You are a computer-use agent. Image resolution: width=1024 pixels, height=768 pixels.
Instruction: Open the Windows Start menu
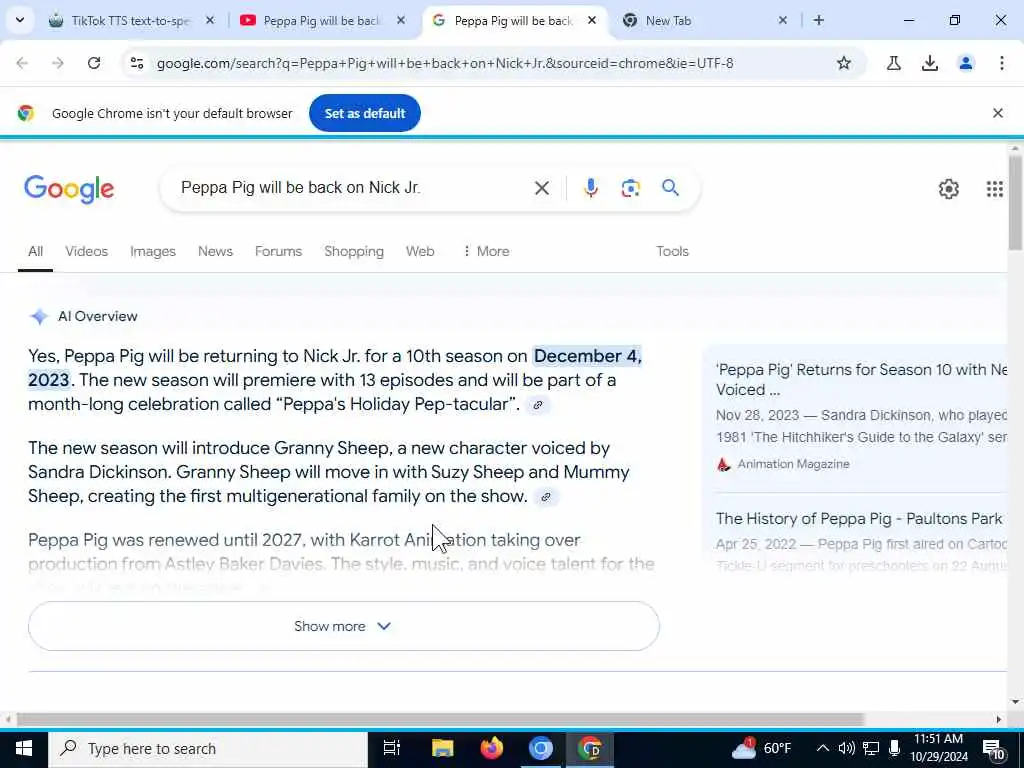tap(24, 748)
